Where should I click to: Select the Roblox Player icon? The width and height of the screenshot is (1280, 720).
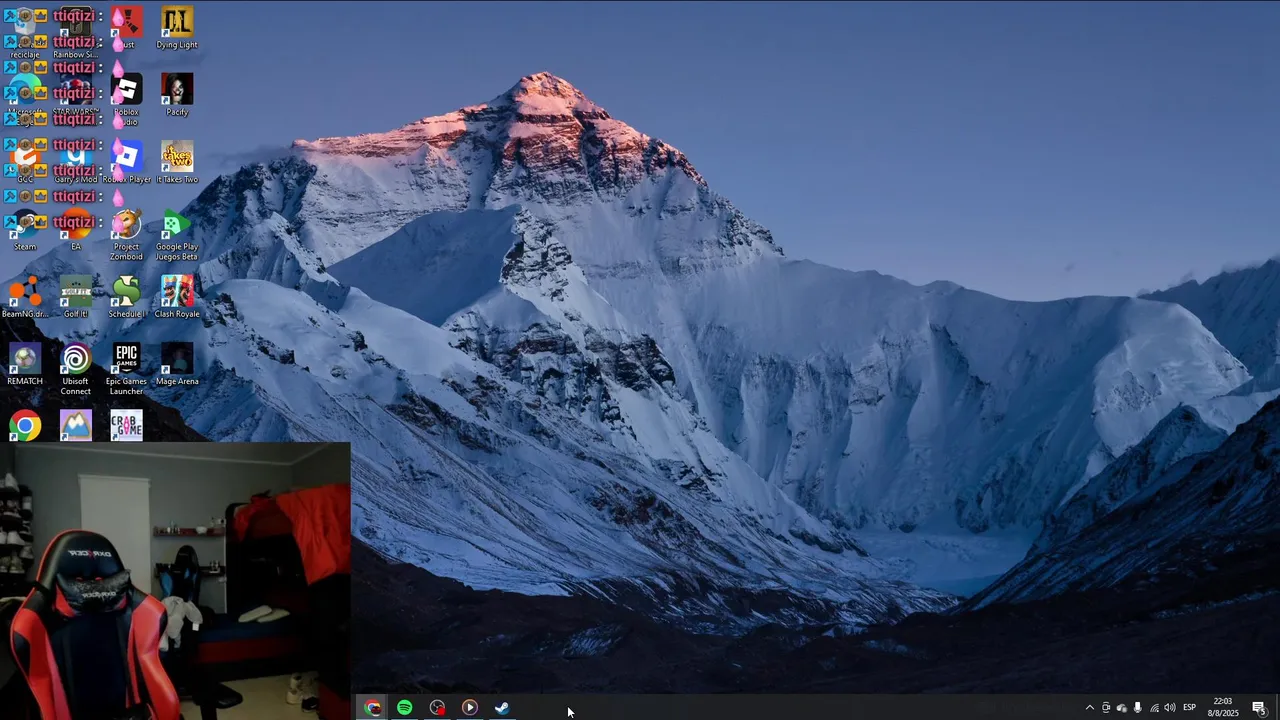click(126, 162)
